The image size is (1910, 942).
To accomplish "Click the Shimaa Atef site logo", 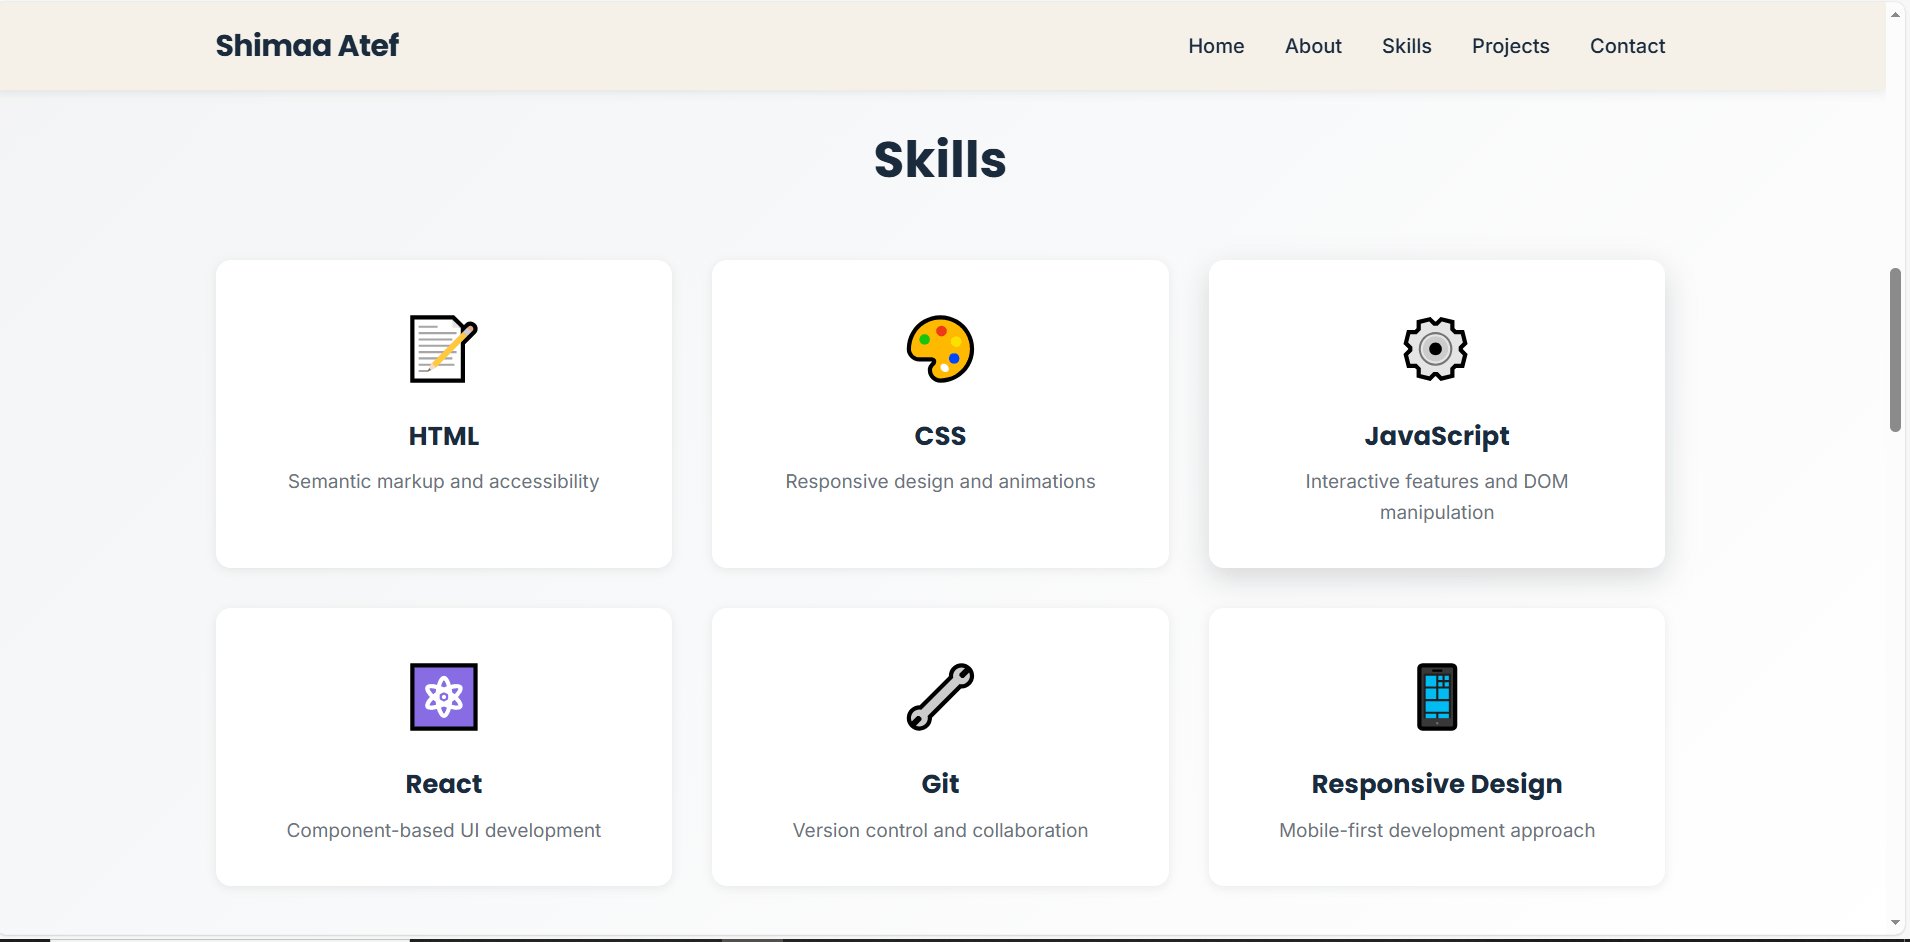I will point(307,46).
